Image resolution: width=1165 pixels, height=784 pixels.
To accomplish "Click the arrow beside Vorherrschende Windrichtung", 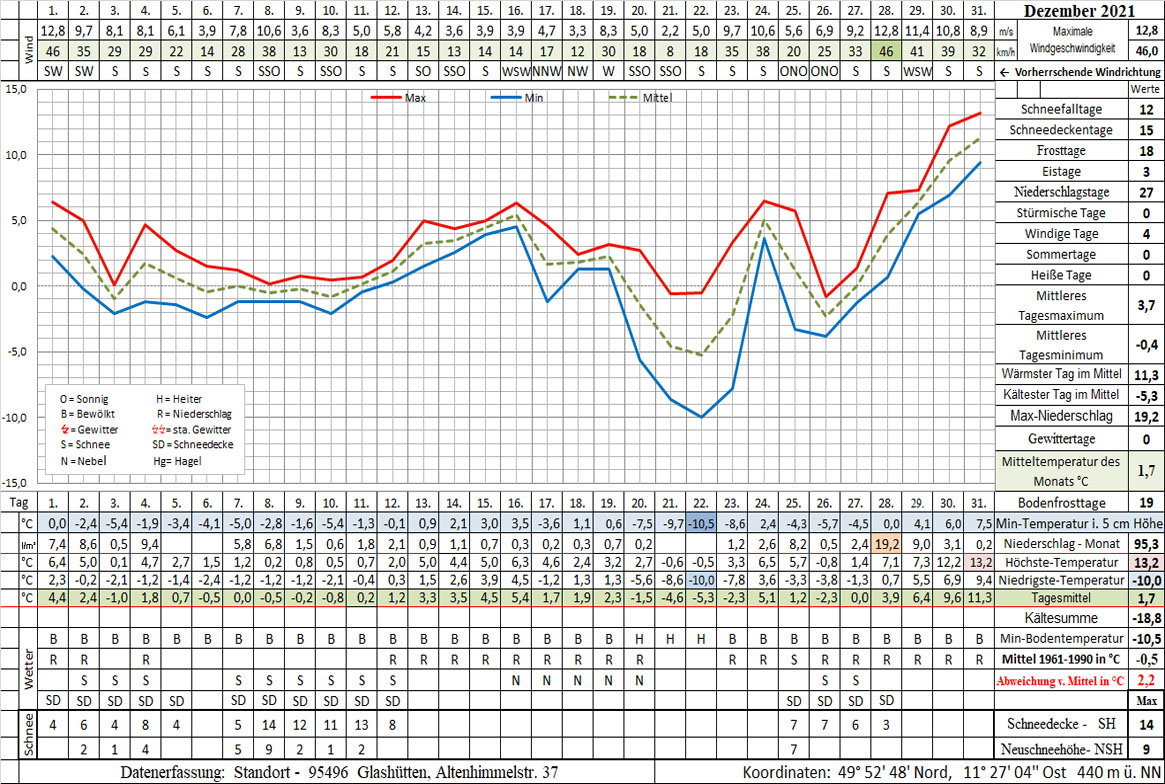I will tap(1006, 74).
